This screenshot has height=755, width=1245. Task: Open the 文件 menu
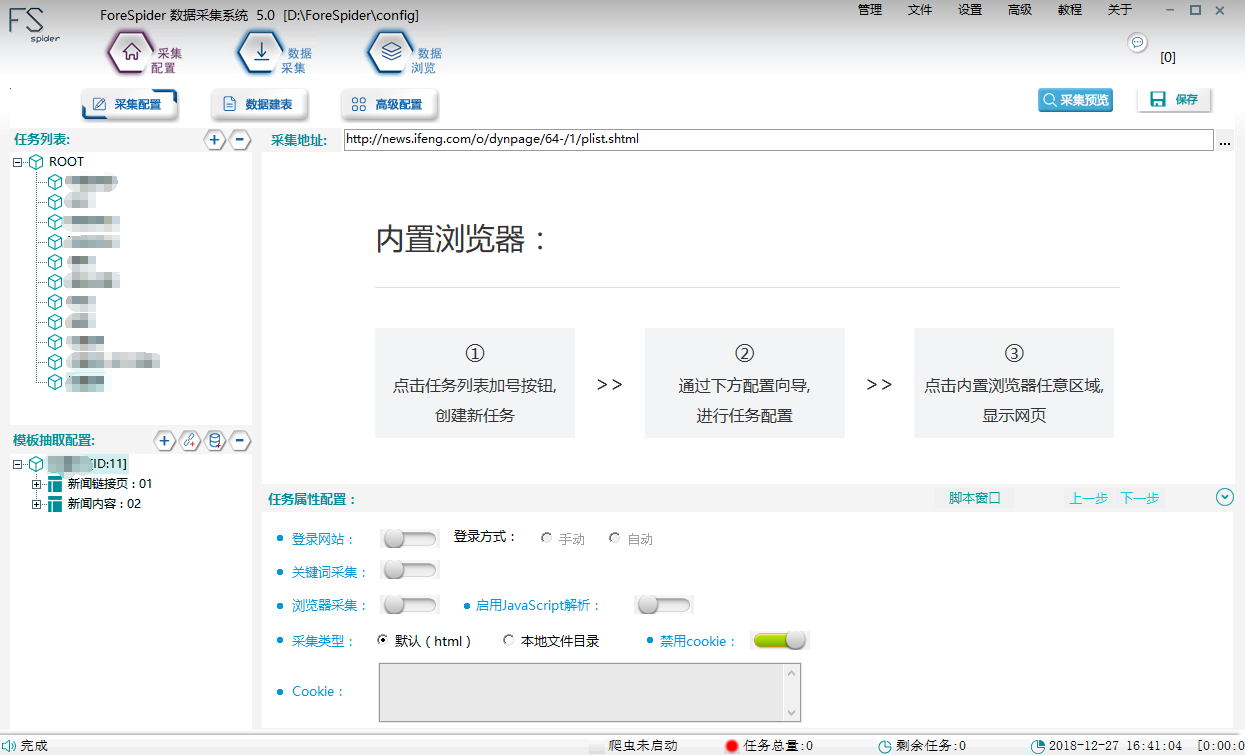coord(920,10)
